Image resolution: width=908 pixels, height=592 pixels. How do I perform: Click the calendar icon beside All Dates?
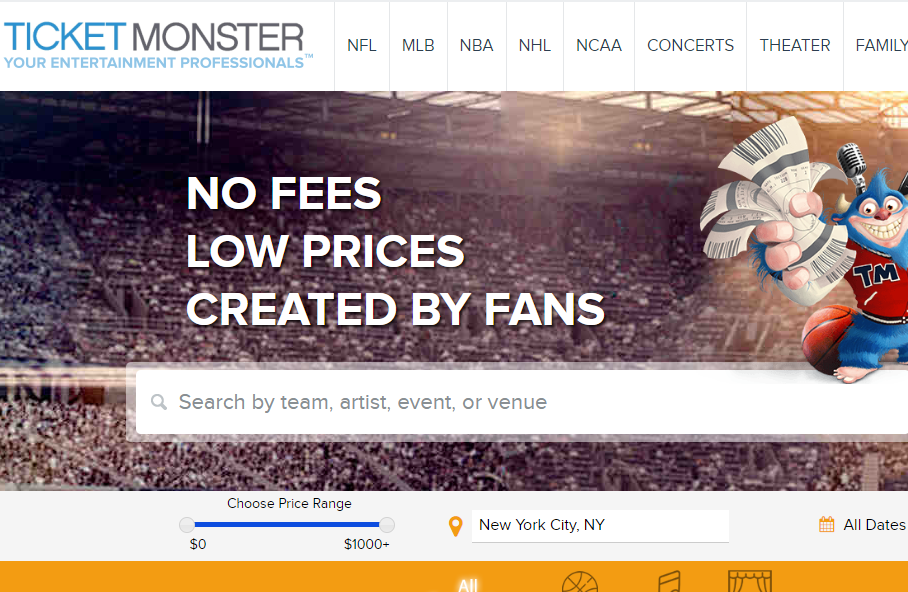826,525
